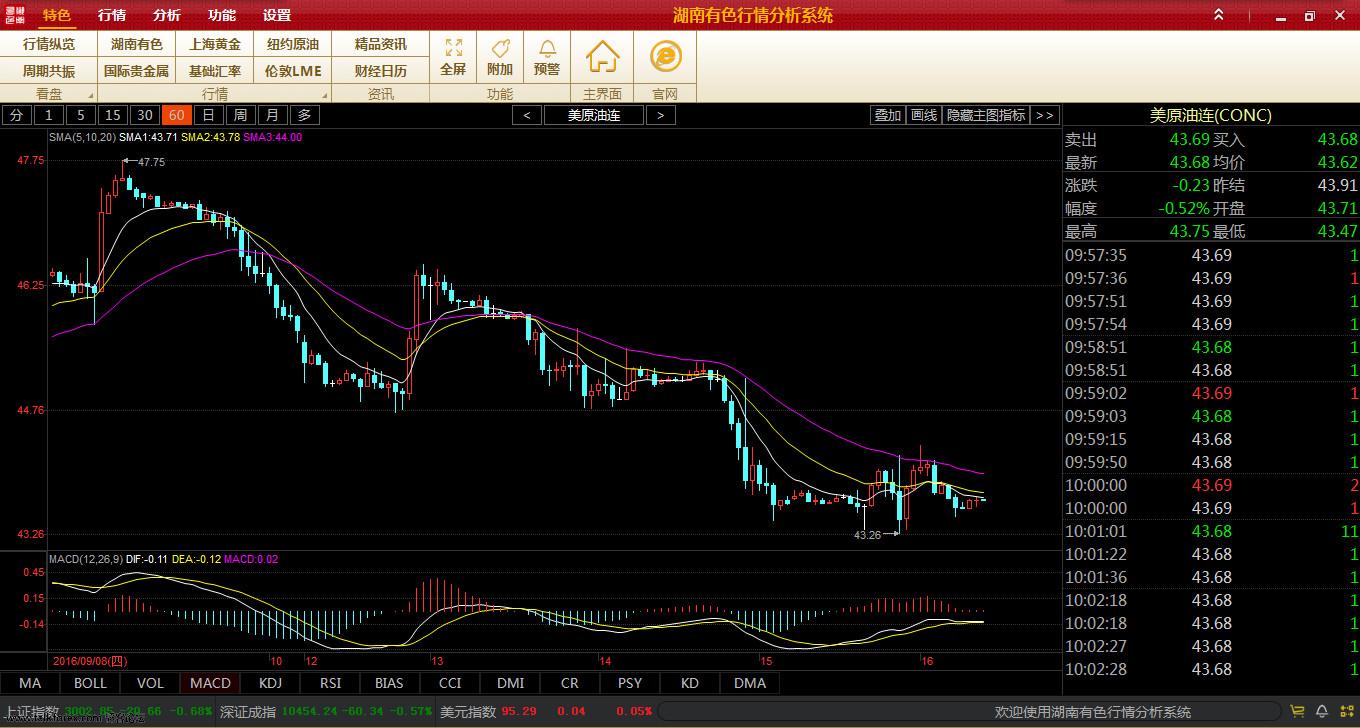Switch to previous instrument with < arrow

pyautogui.click(x=527, y=115)
